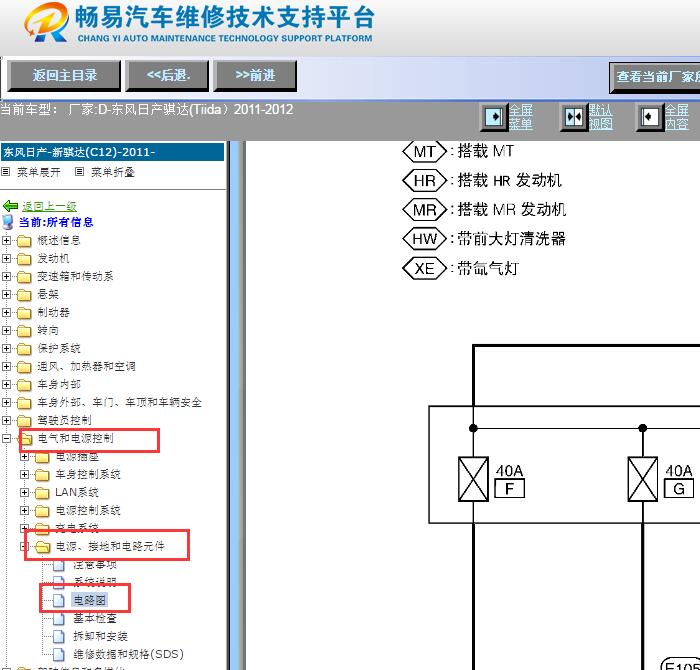Click the 车身控制系统 folder icon
Viewport: 700px width, 670px height.
42,475
